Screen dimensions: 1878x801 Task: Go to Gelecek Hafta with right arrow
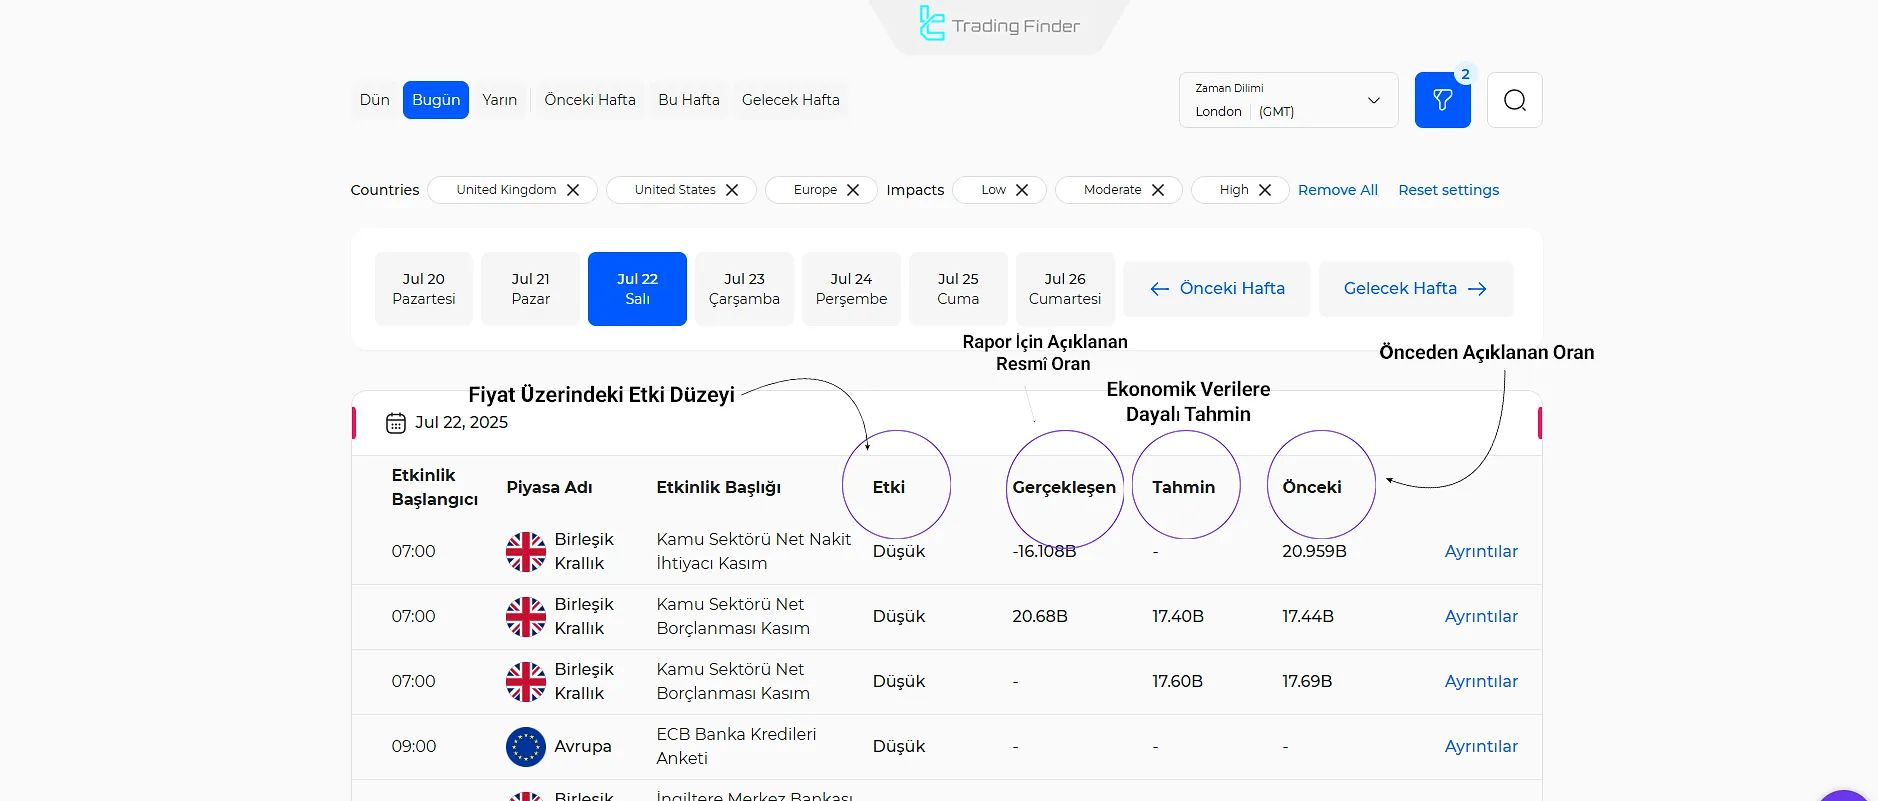tap(1415, 289)
